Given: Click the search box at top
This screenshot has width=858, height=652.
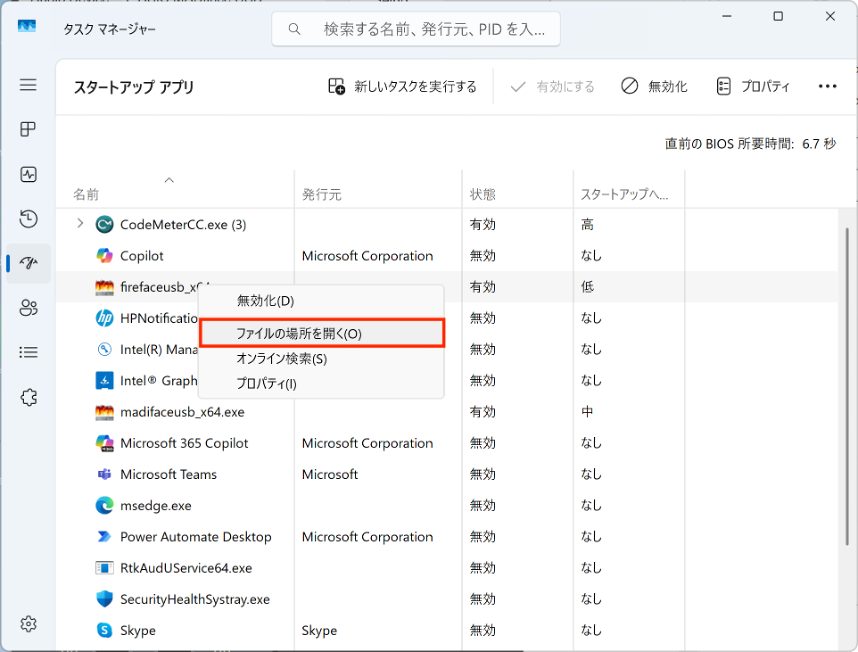Looking at the screenshot, I should coord(416,29).
